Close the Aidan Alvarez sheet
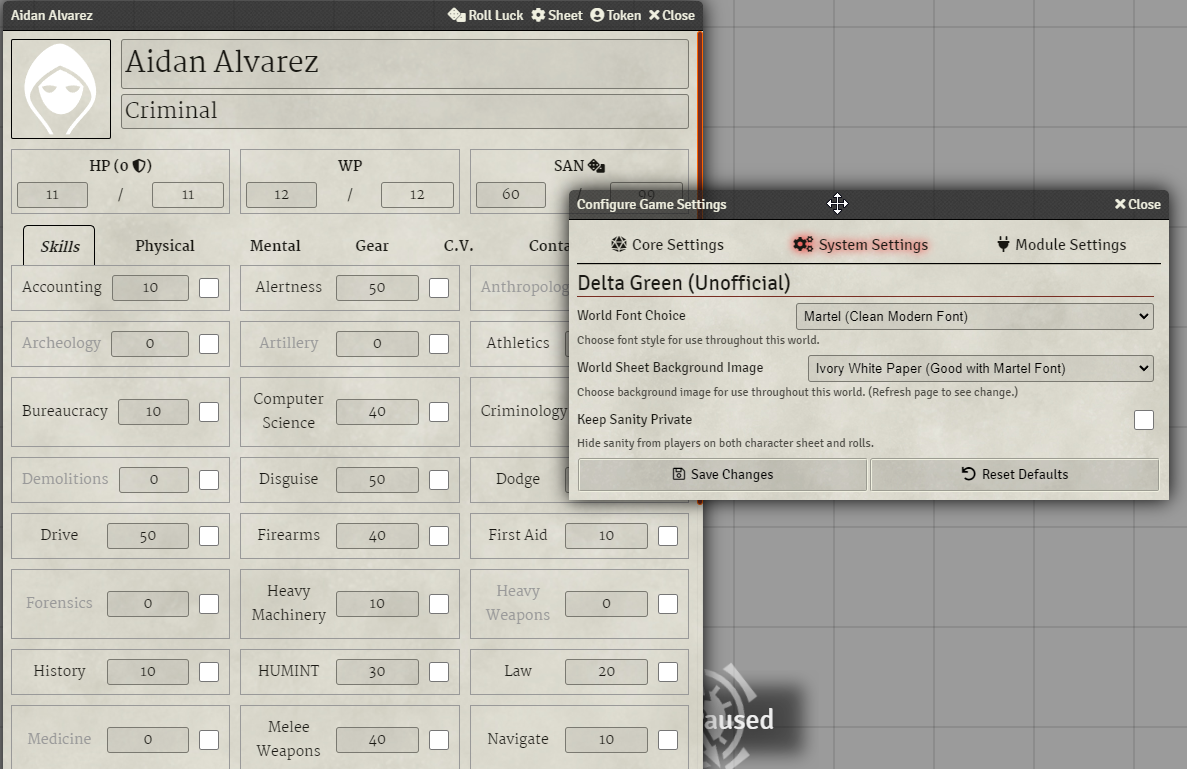 point(671,15)
